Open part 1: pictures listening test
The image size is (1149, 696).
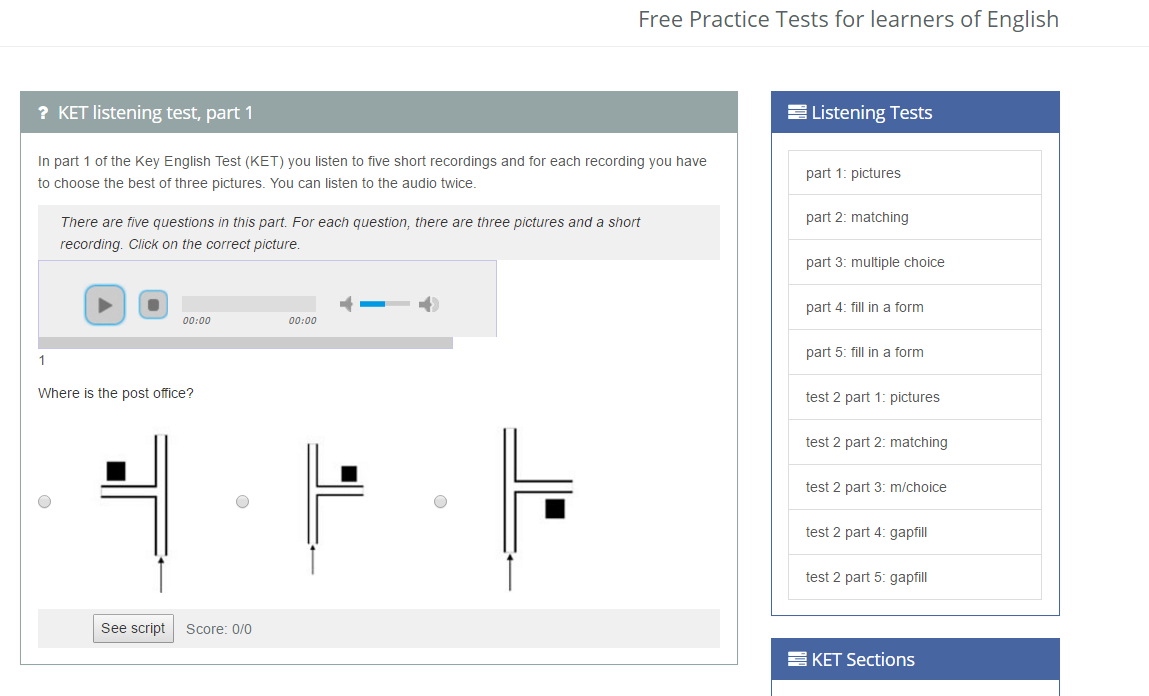[x=853, y=173]
